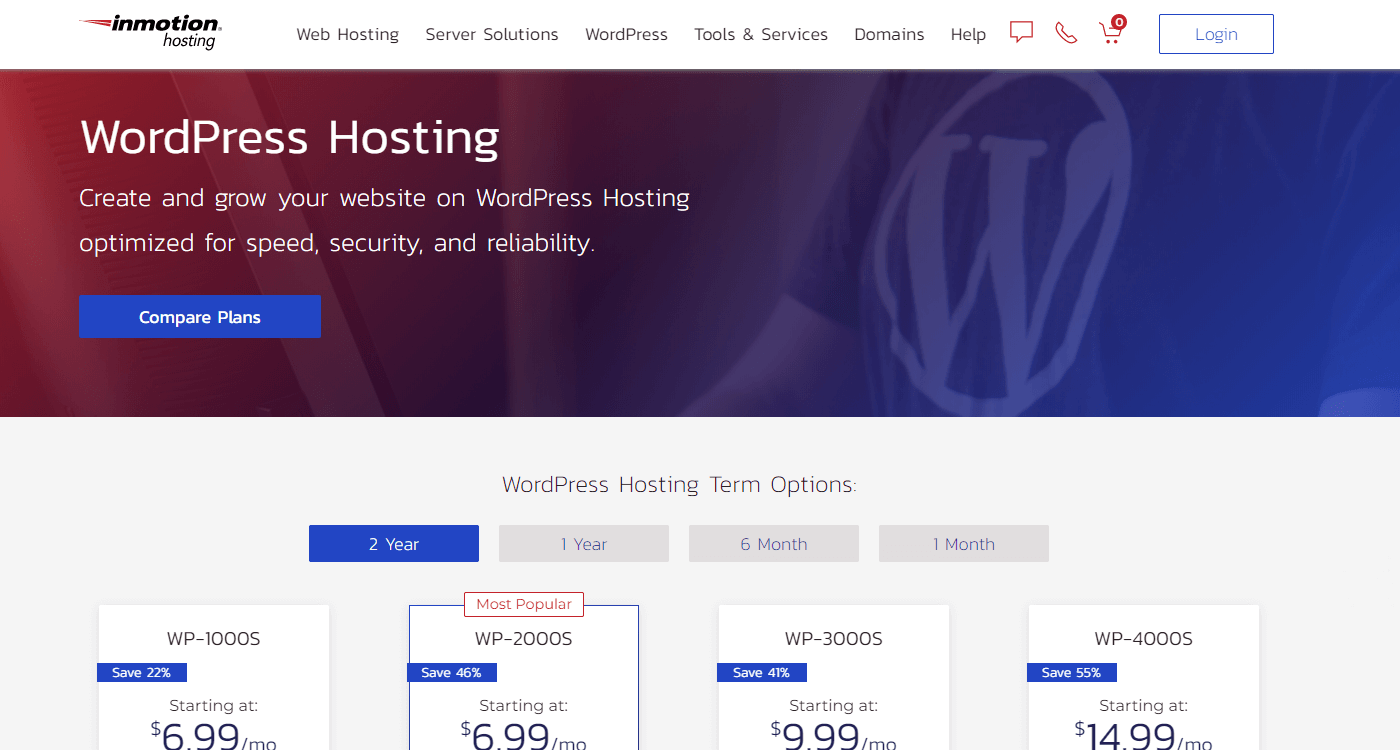
Task: Open the Server Solutions menu
Action: (x=492, y=34)
